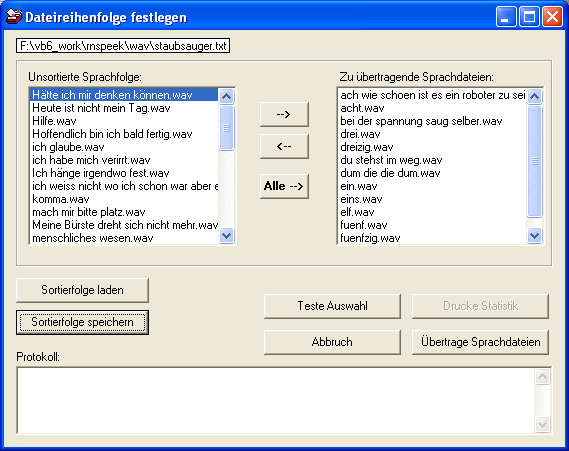Click down arrow of unsorted list scrollbar
This screenshot has height=451, width=569.
tap(227, 236)
